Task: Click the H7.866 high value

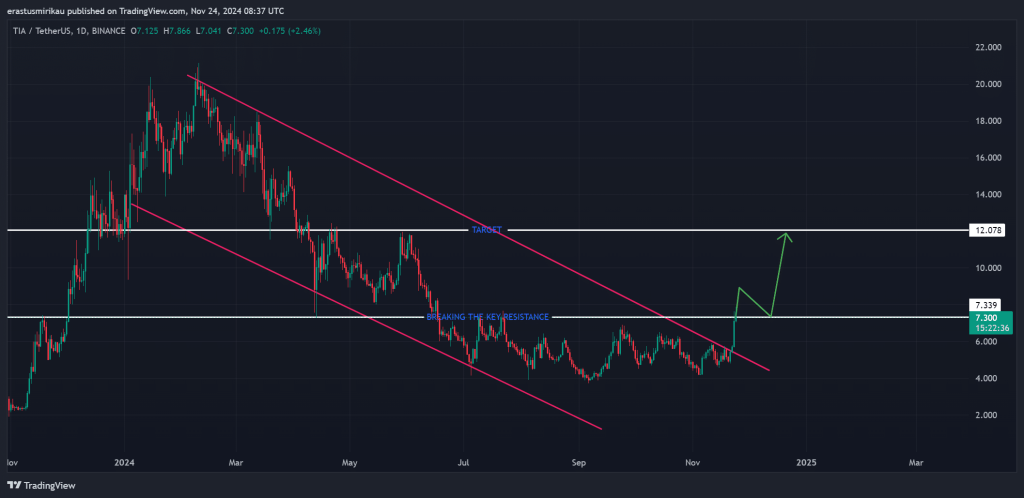Action: click(176, 31)
